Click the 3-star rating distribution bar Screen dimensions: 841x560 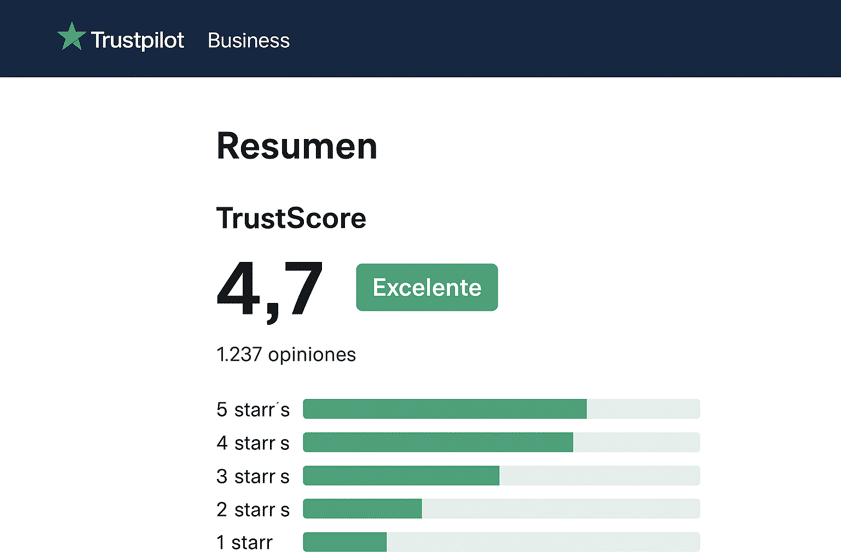[x=501, y=476]
